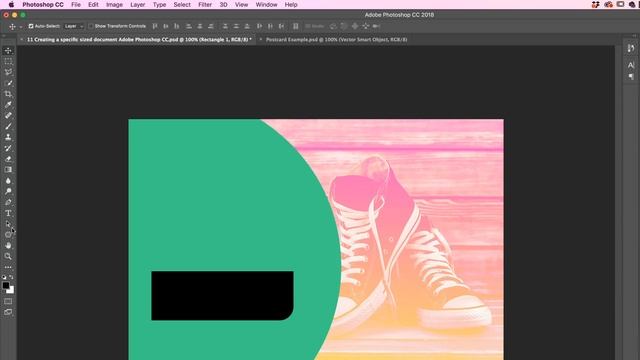This screenshot has height=360, width=640.
Task: Select the Blur tool
Action: point(8,180)
